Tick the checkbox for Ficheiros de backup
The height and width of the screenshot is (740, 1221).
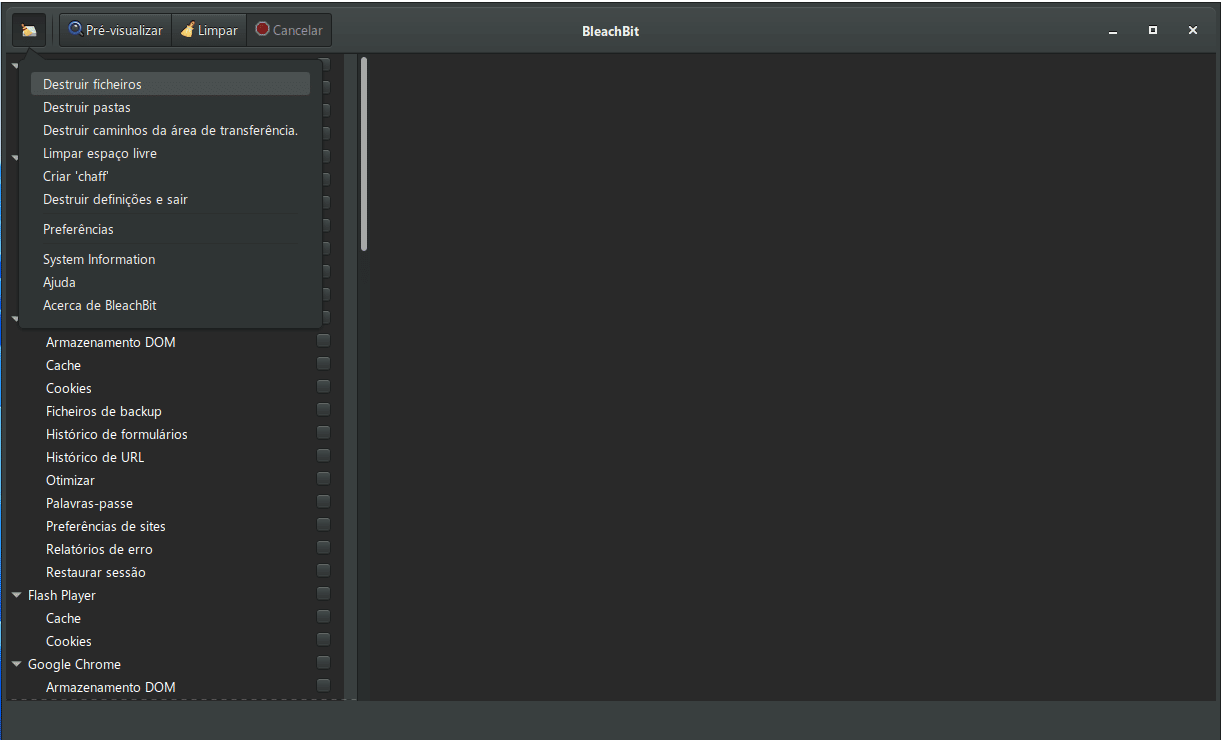[324, 410]
